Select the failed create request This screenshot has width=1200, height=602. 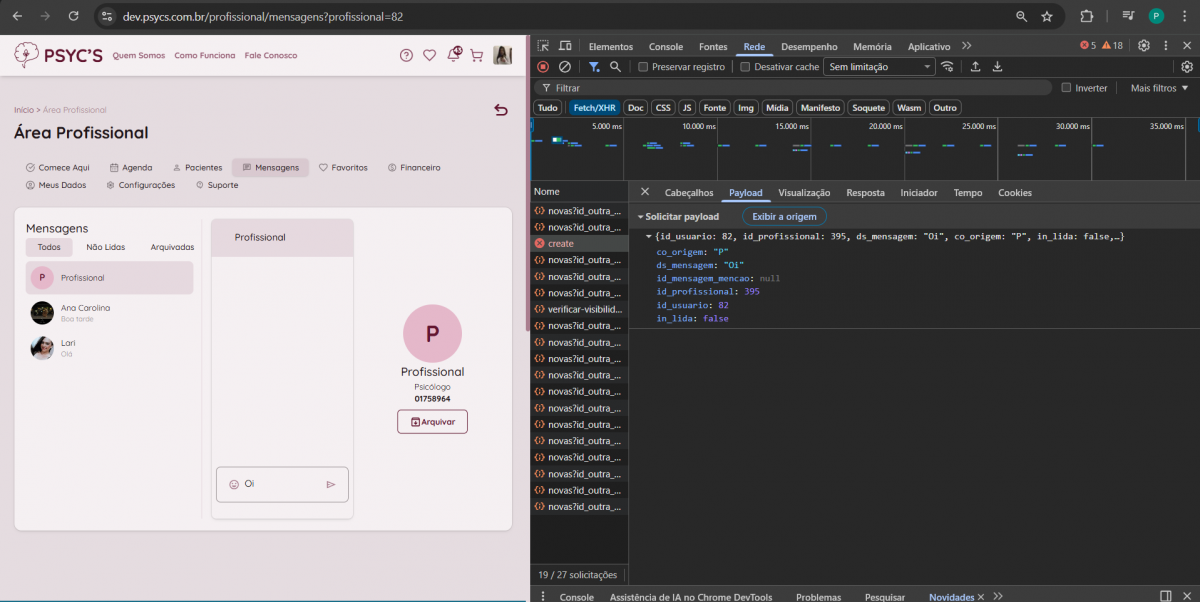coord(561,244)
